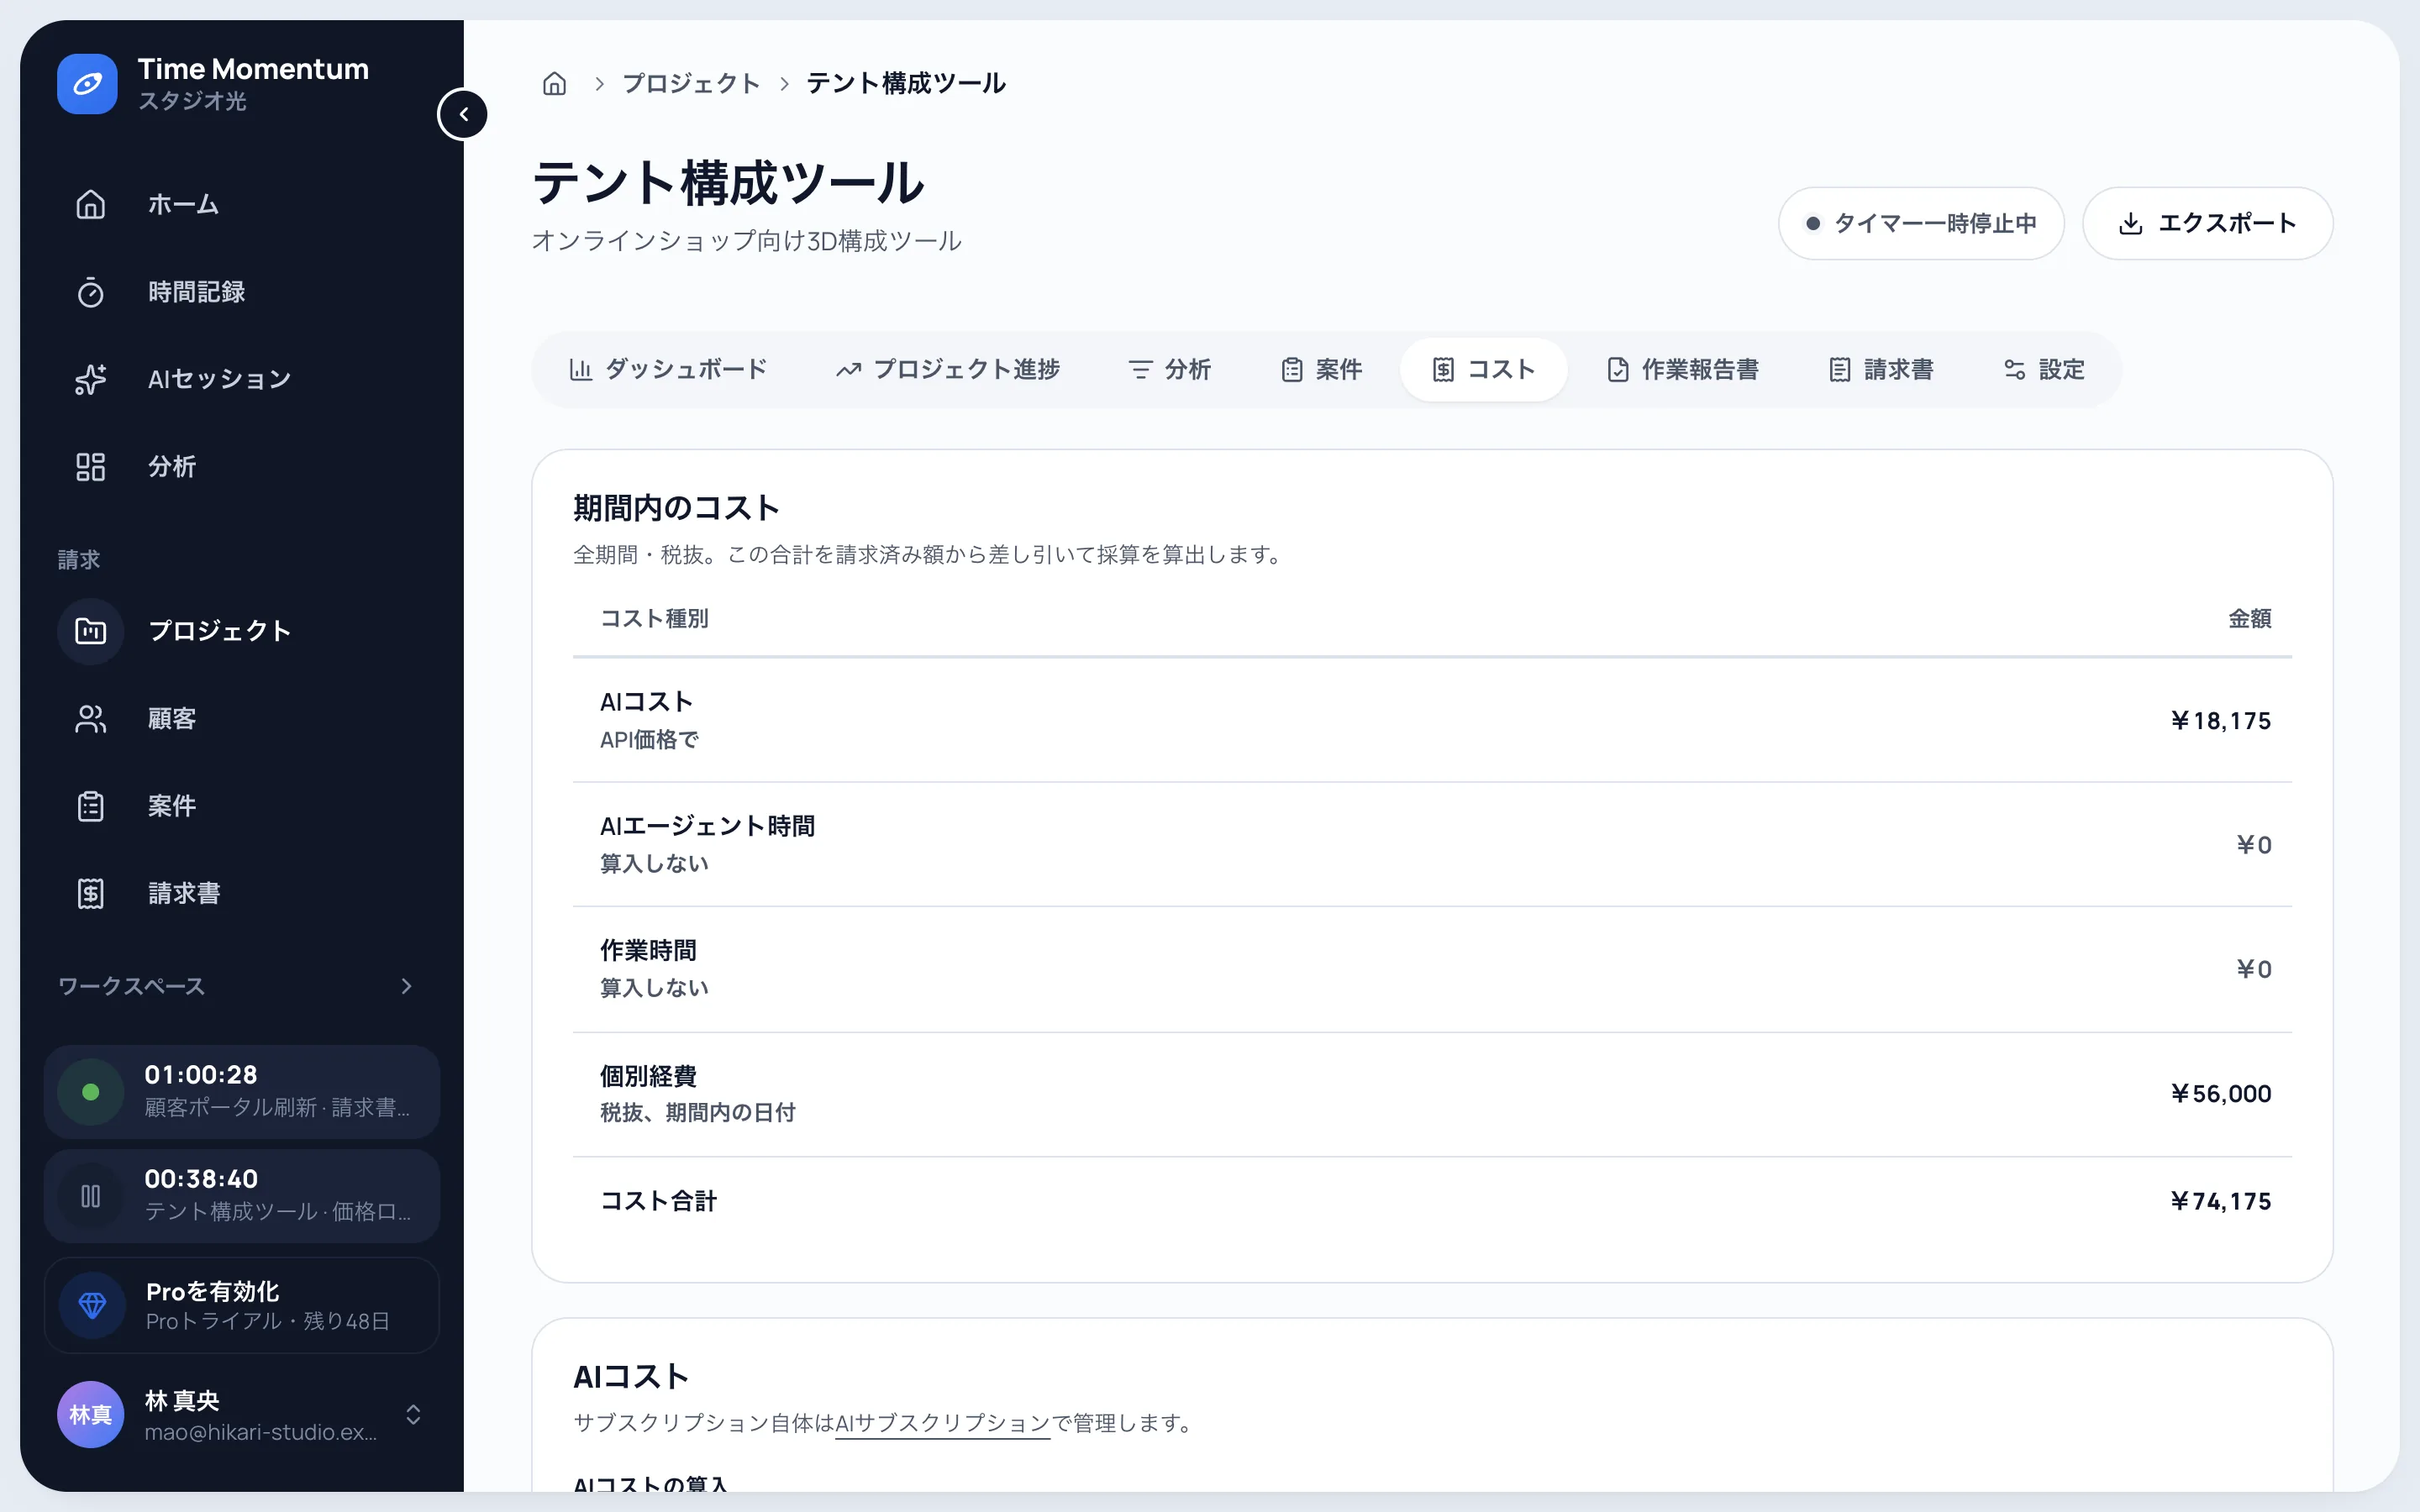
Task: Click the Proを有効化 trial card
Action: click(x=242, y=1305)
